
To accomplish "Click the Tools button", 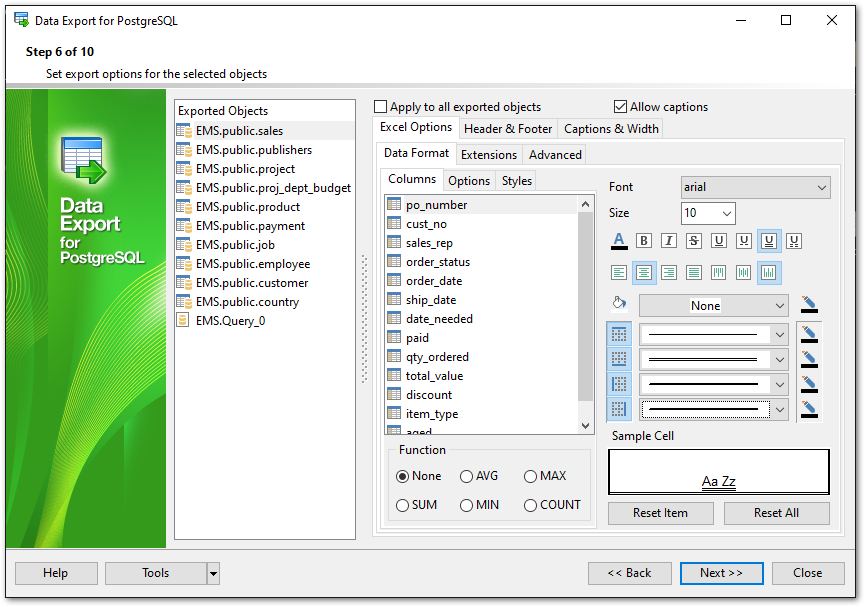I will tap(156, 574).
